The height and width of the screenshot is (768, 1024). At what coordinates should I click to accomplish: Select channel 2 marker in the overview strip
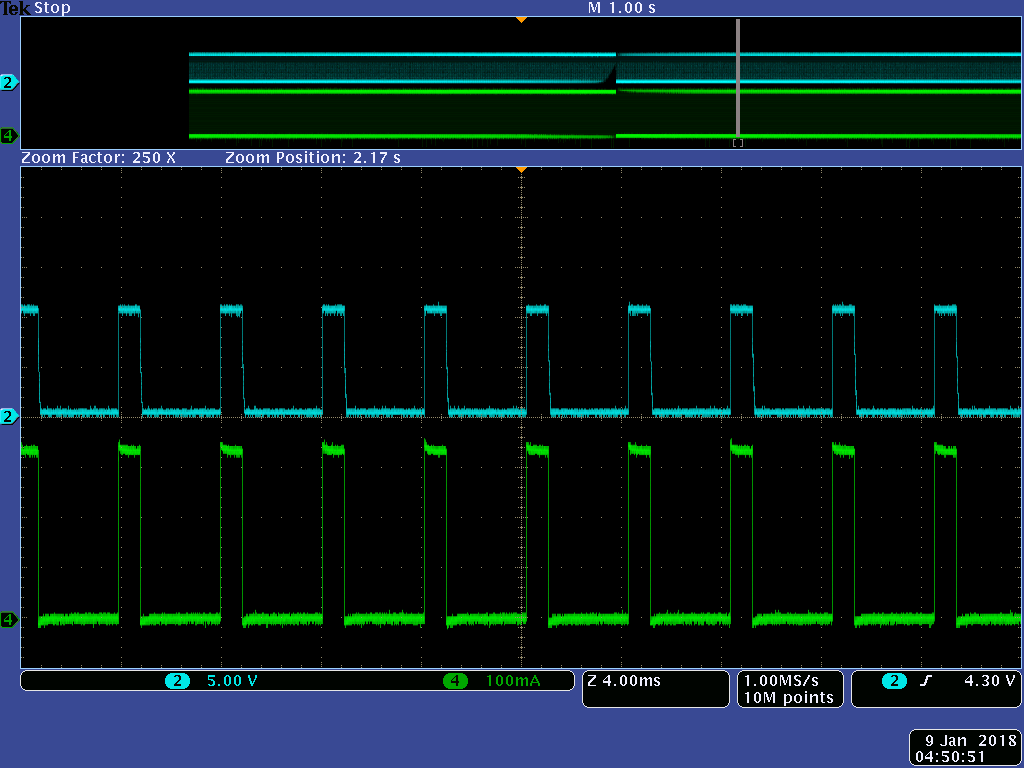click(9, 82)
